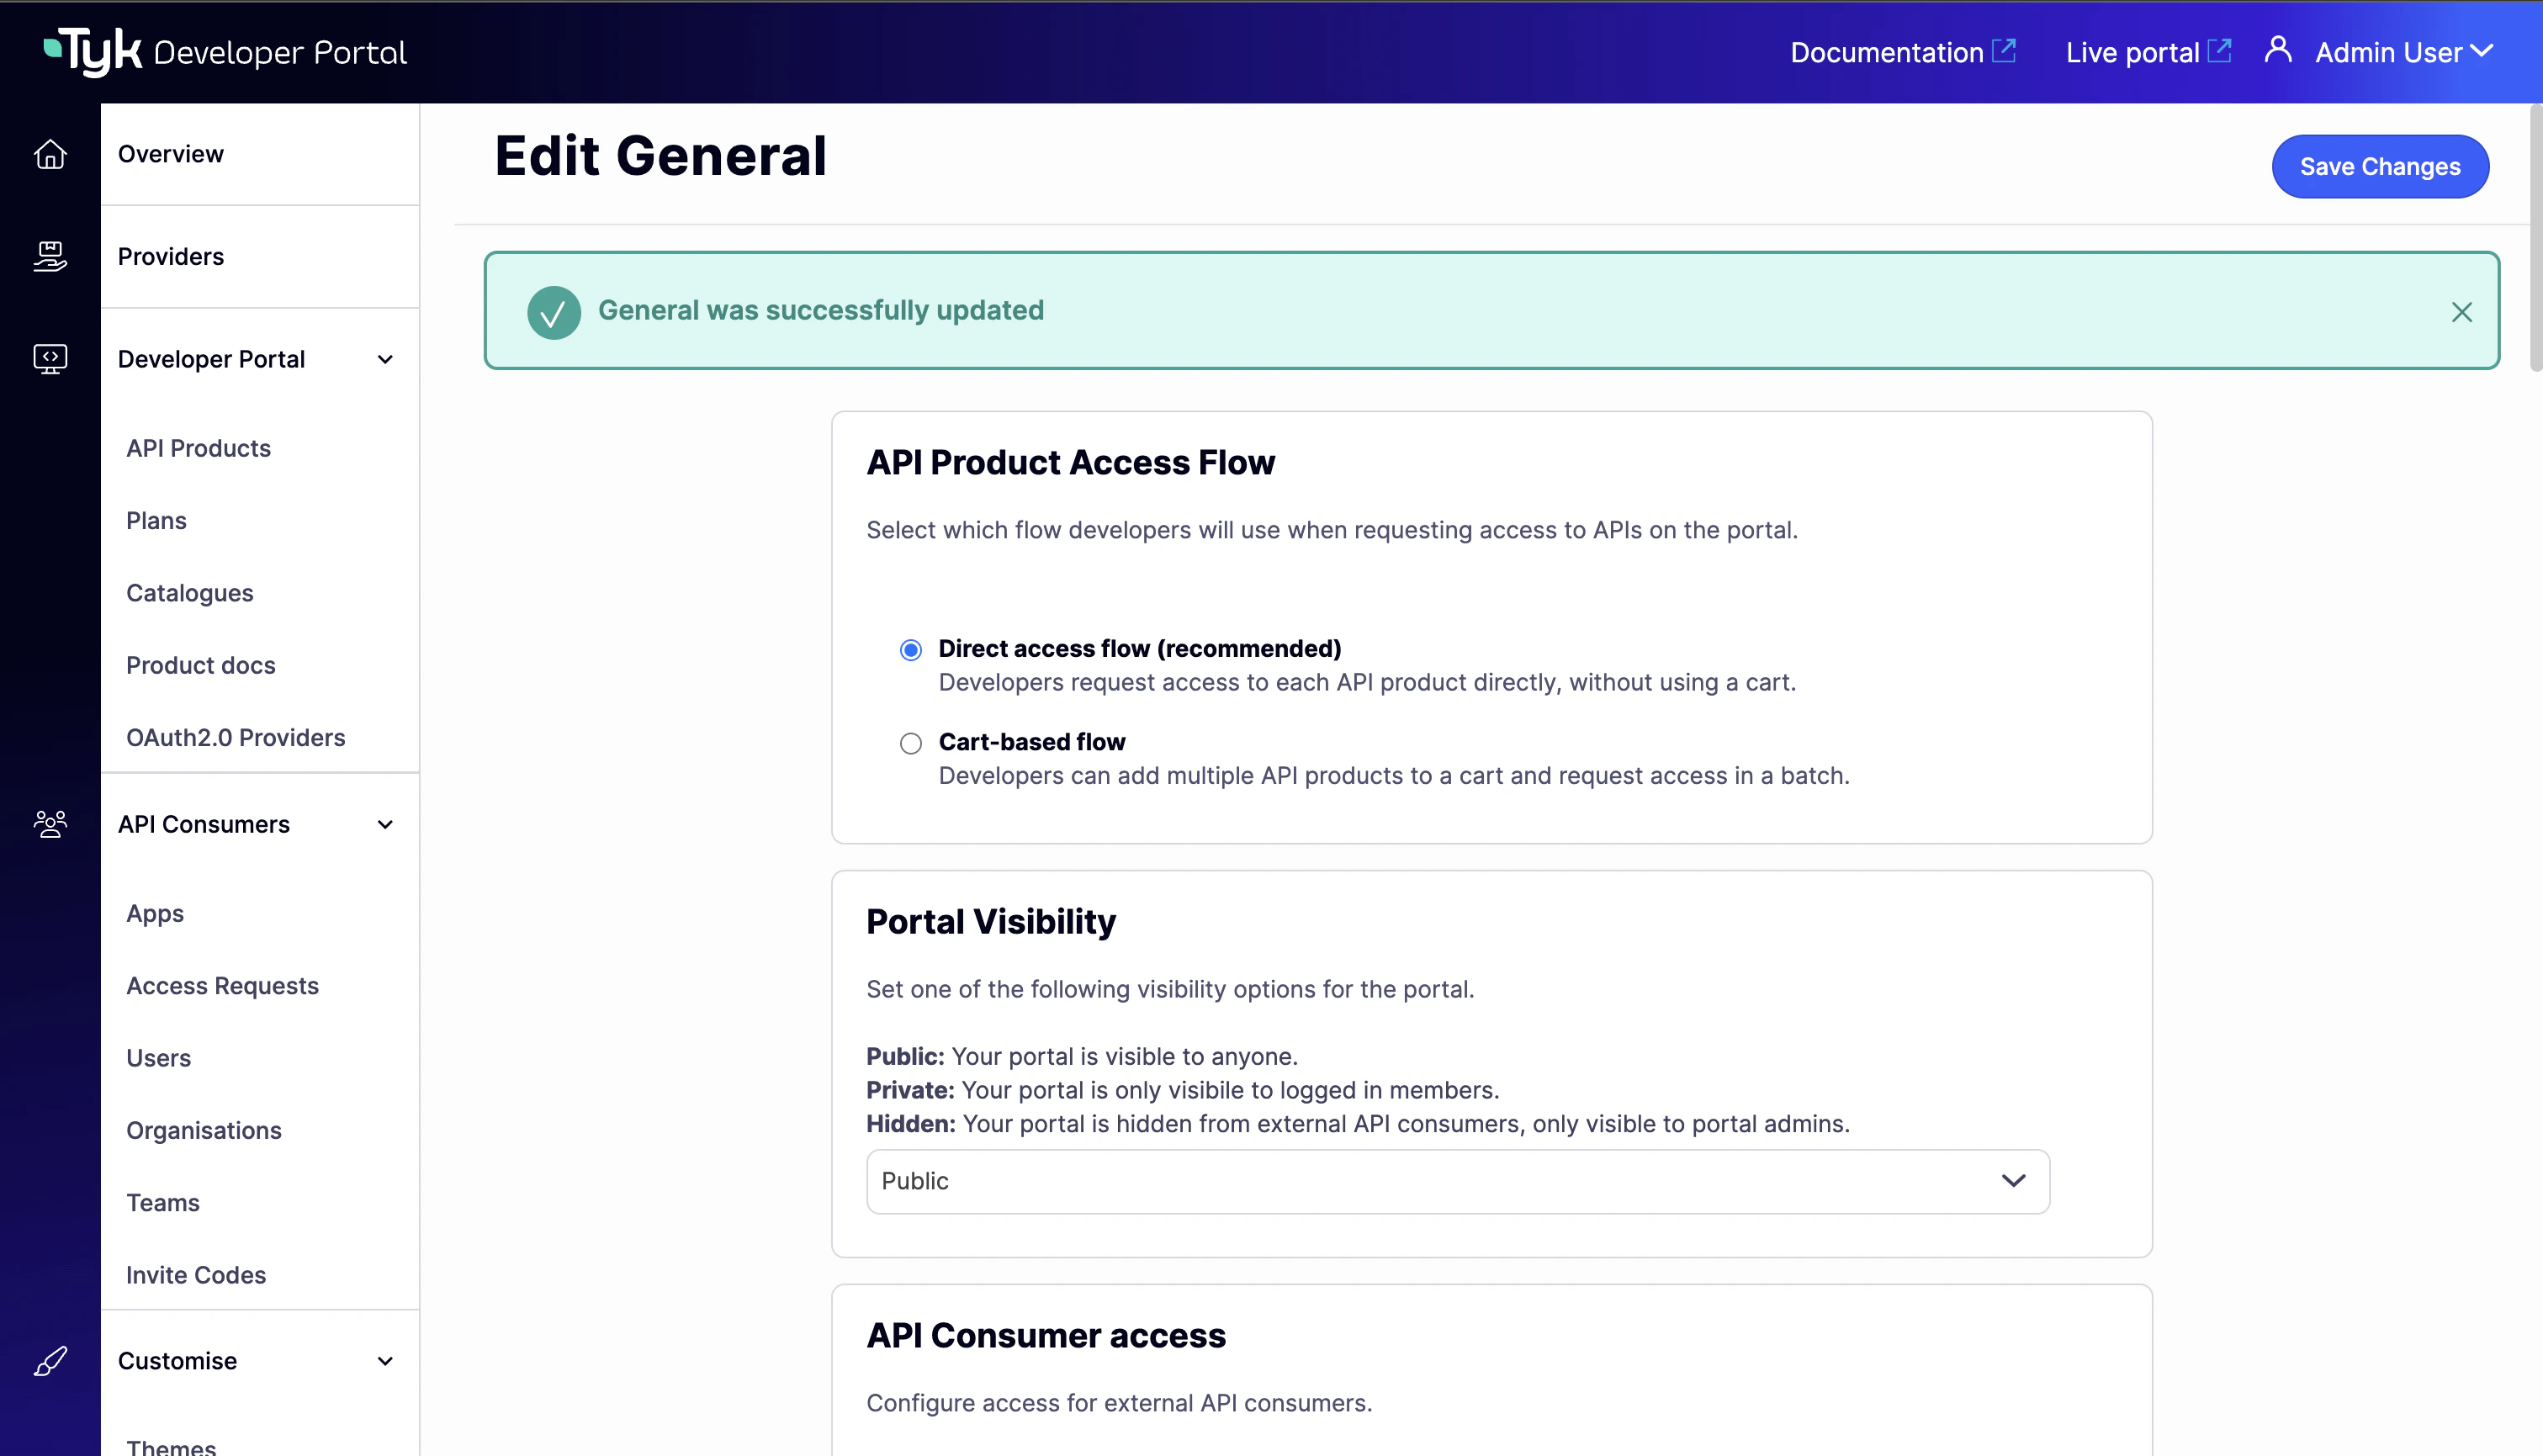Viewport: 2543px width, 1456px height.
Task: Open the Live portal link
Action: pos(2148,51)
